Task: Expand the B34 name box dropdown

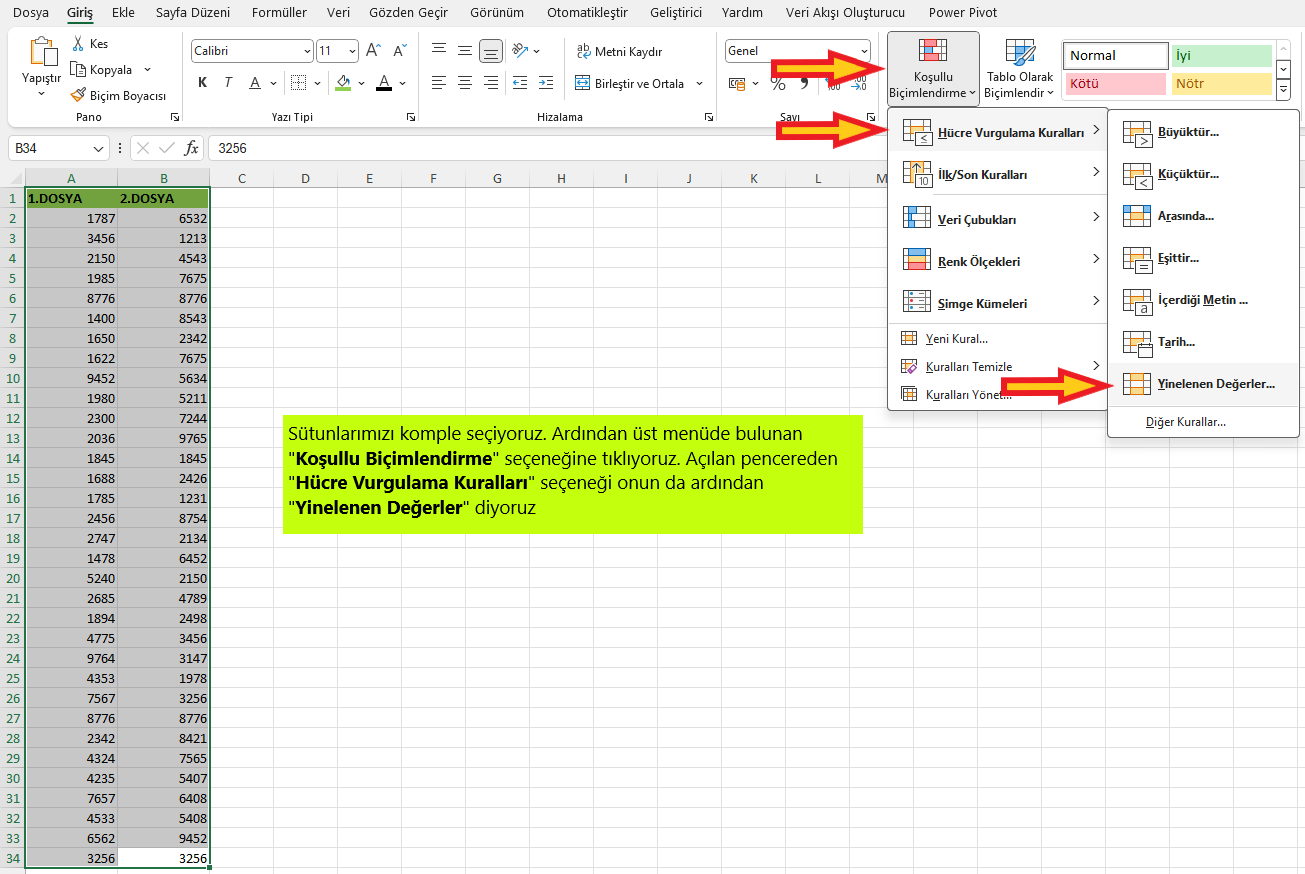Action: (x=98, y=149)
